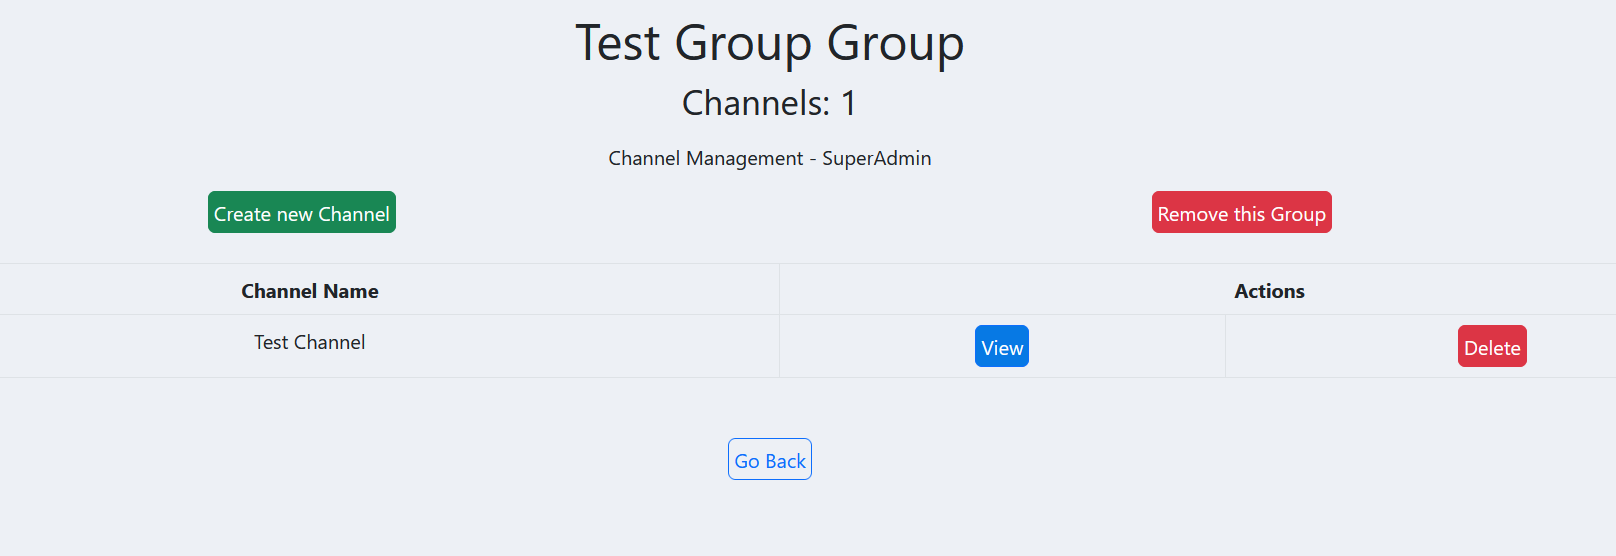Start adding a channel with the green button
The width and height of the screenshot is (1616, 556).
302,212
